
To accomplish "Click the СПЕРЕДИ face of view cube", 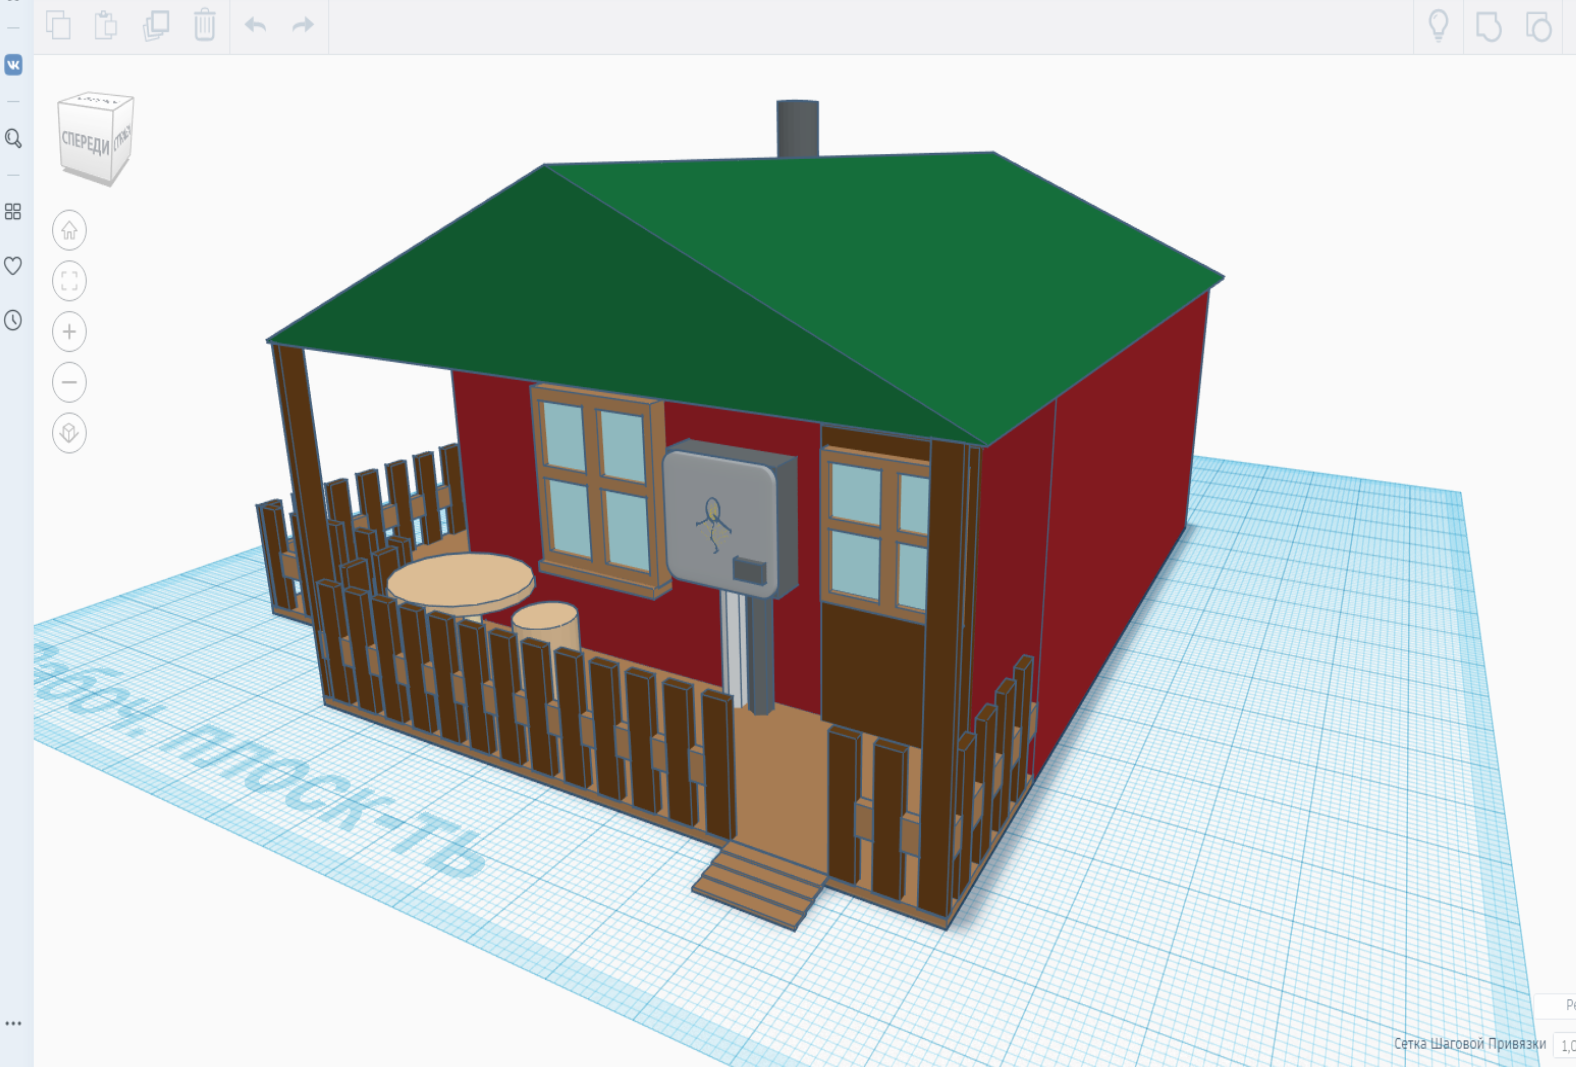I will coord(85,144).
